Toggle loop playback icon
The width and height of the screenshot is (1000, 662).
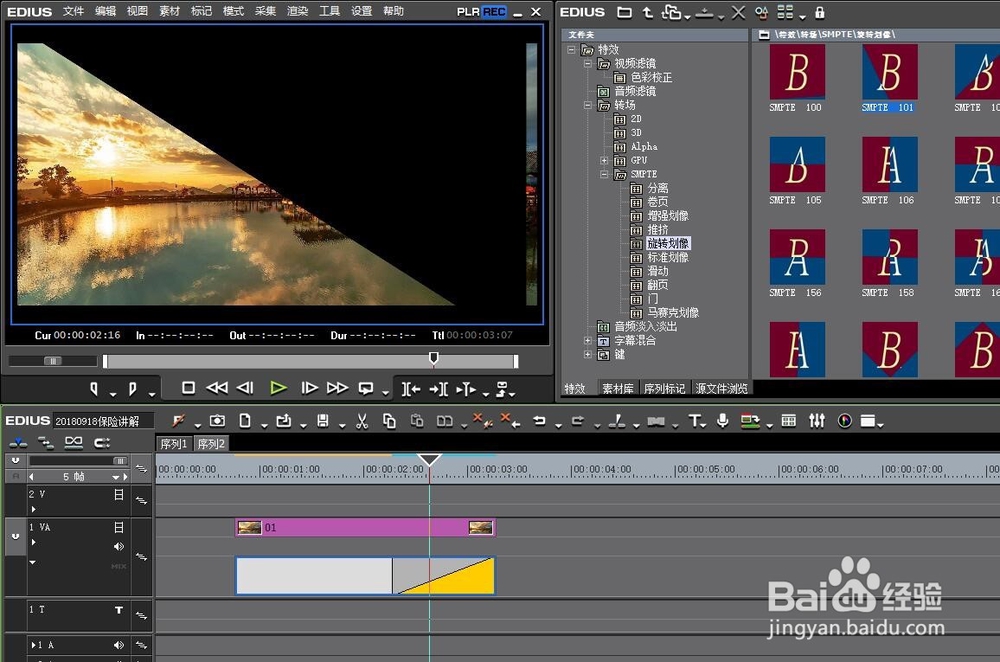click(x=366, y=388)
